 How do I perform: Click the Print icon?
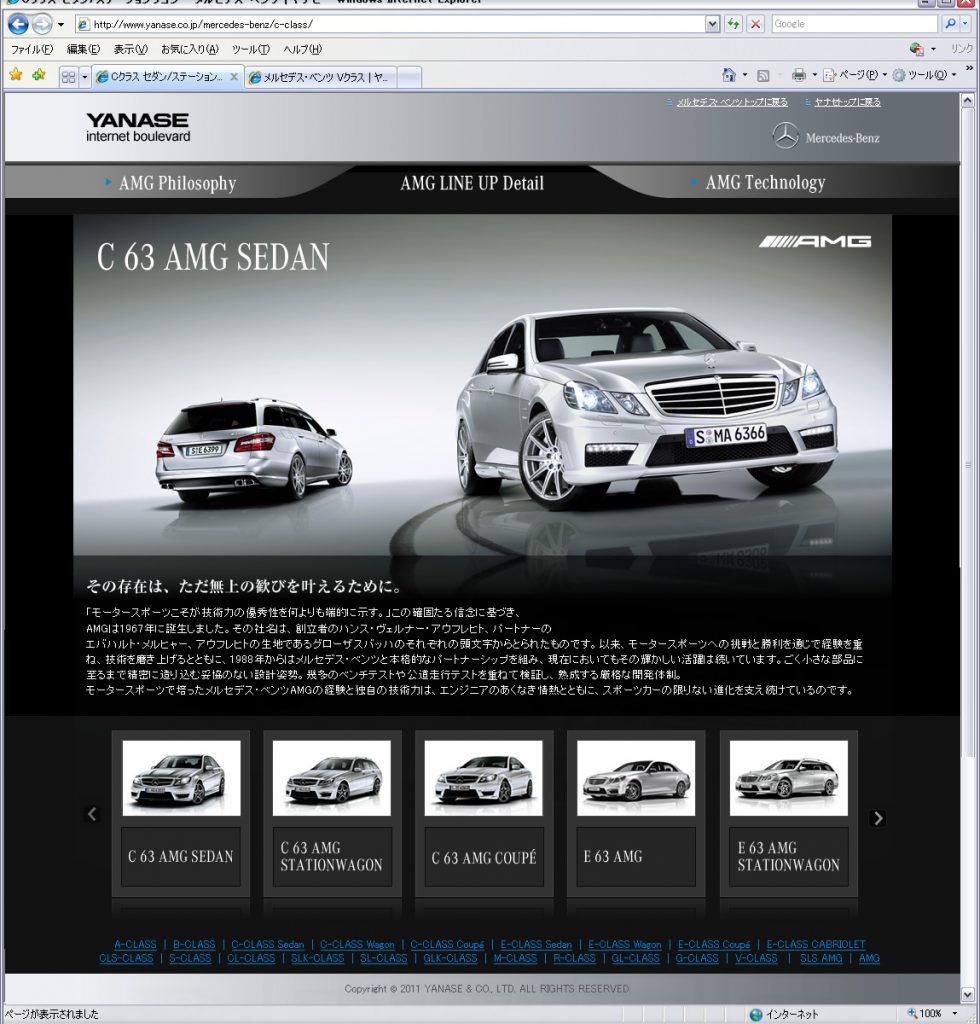tap(799, 75)
